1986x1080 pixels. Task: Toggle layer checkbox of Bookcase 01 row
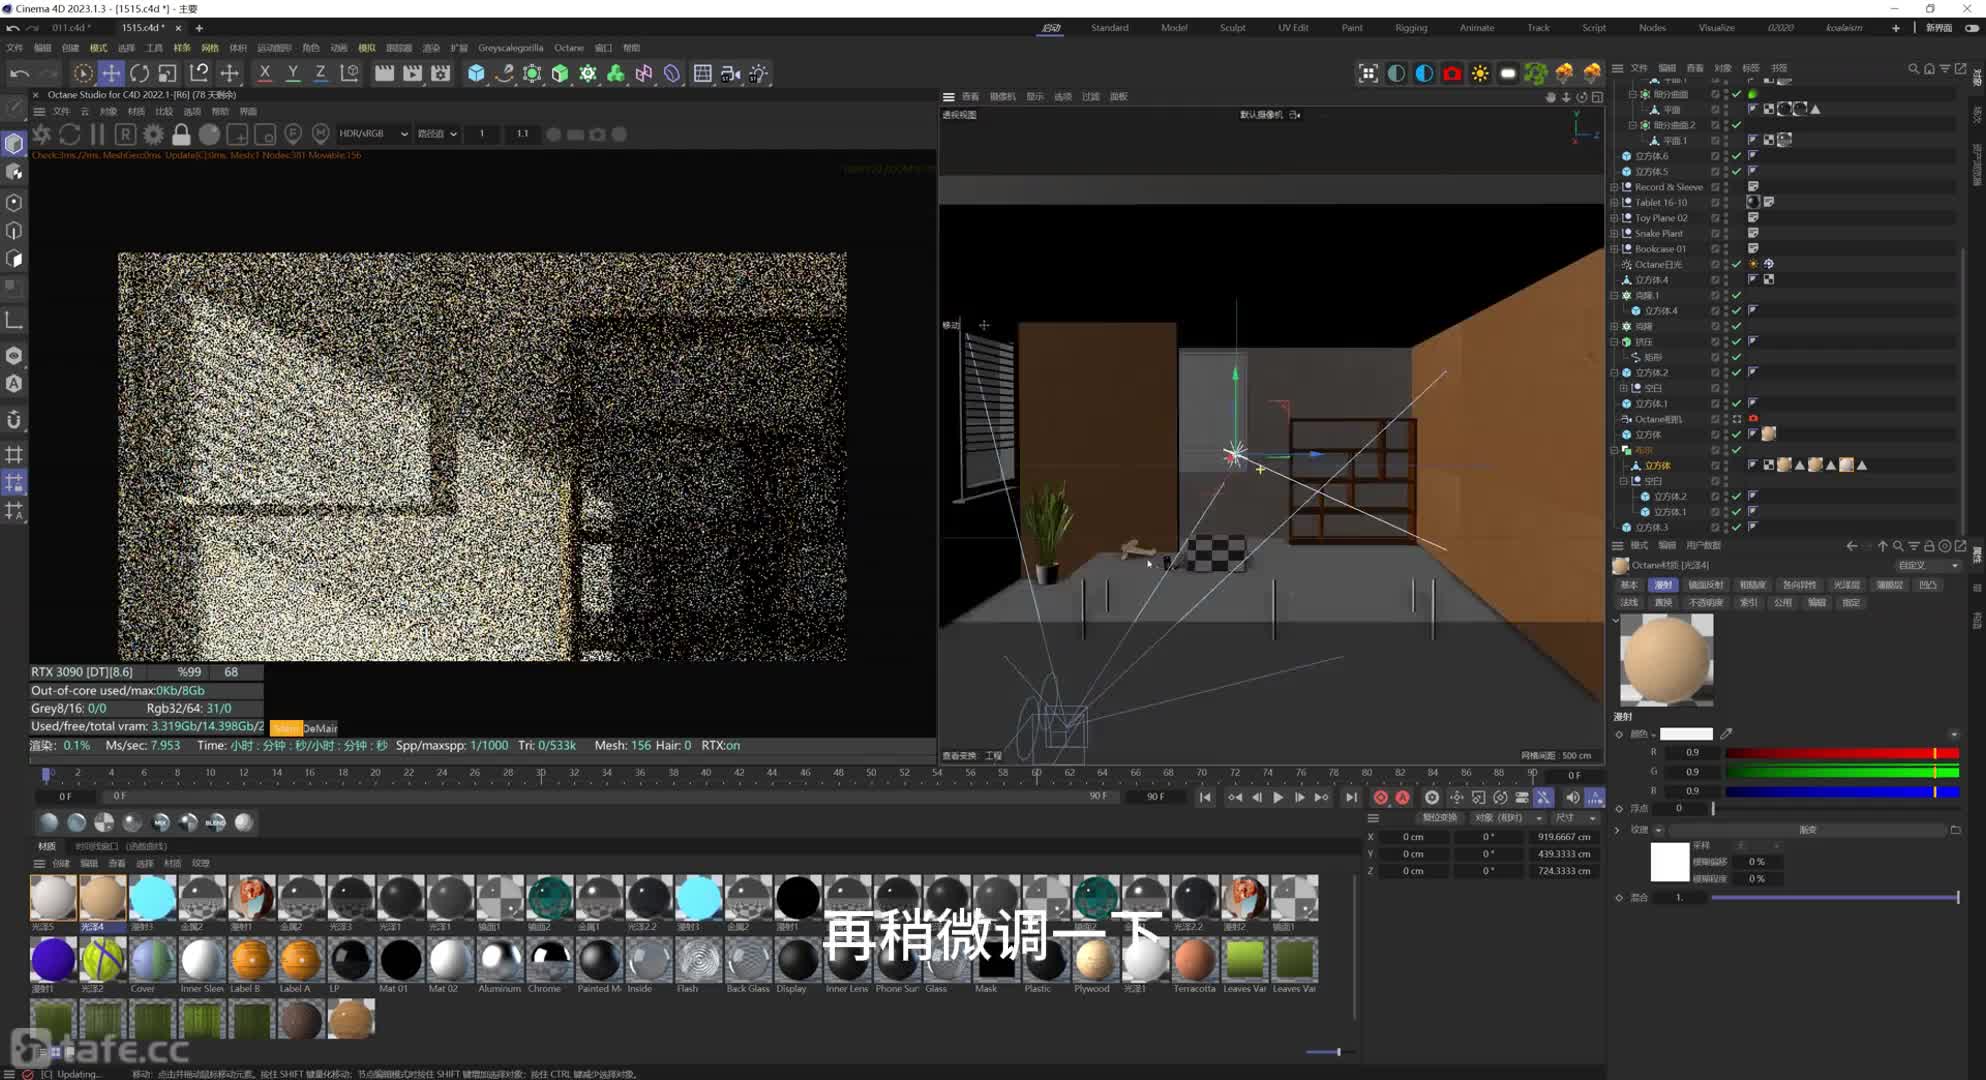click(x=1715, y=249)
